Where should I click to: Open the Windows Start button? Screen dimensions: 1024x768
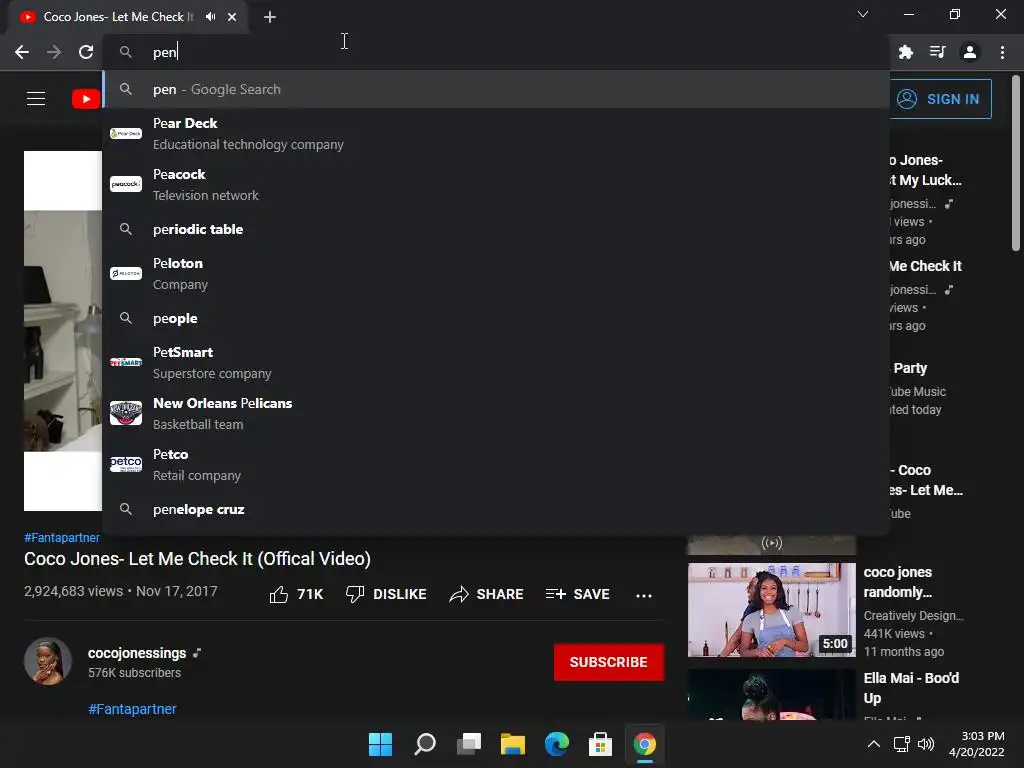pyautogui.click(x=380, y=744)
